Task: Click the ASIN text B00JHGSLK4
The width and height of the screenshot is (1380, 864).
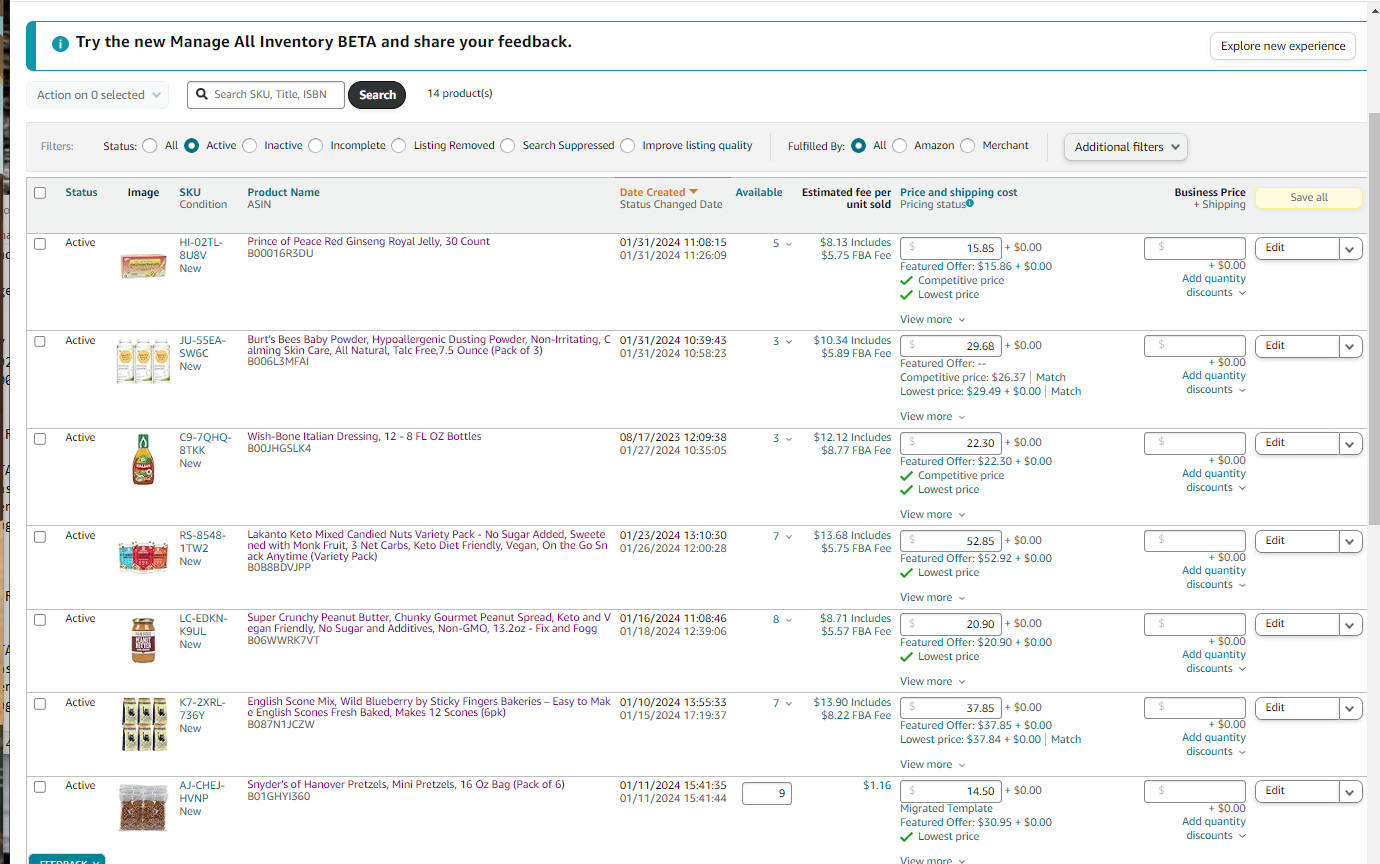Action: (x=279, y=449)
